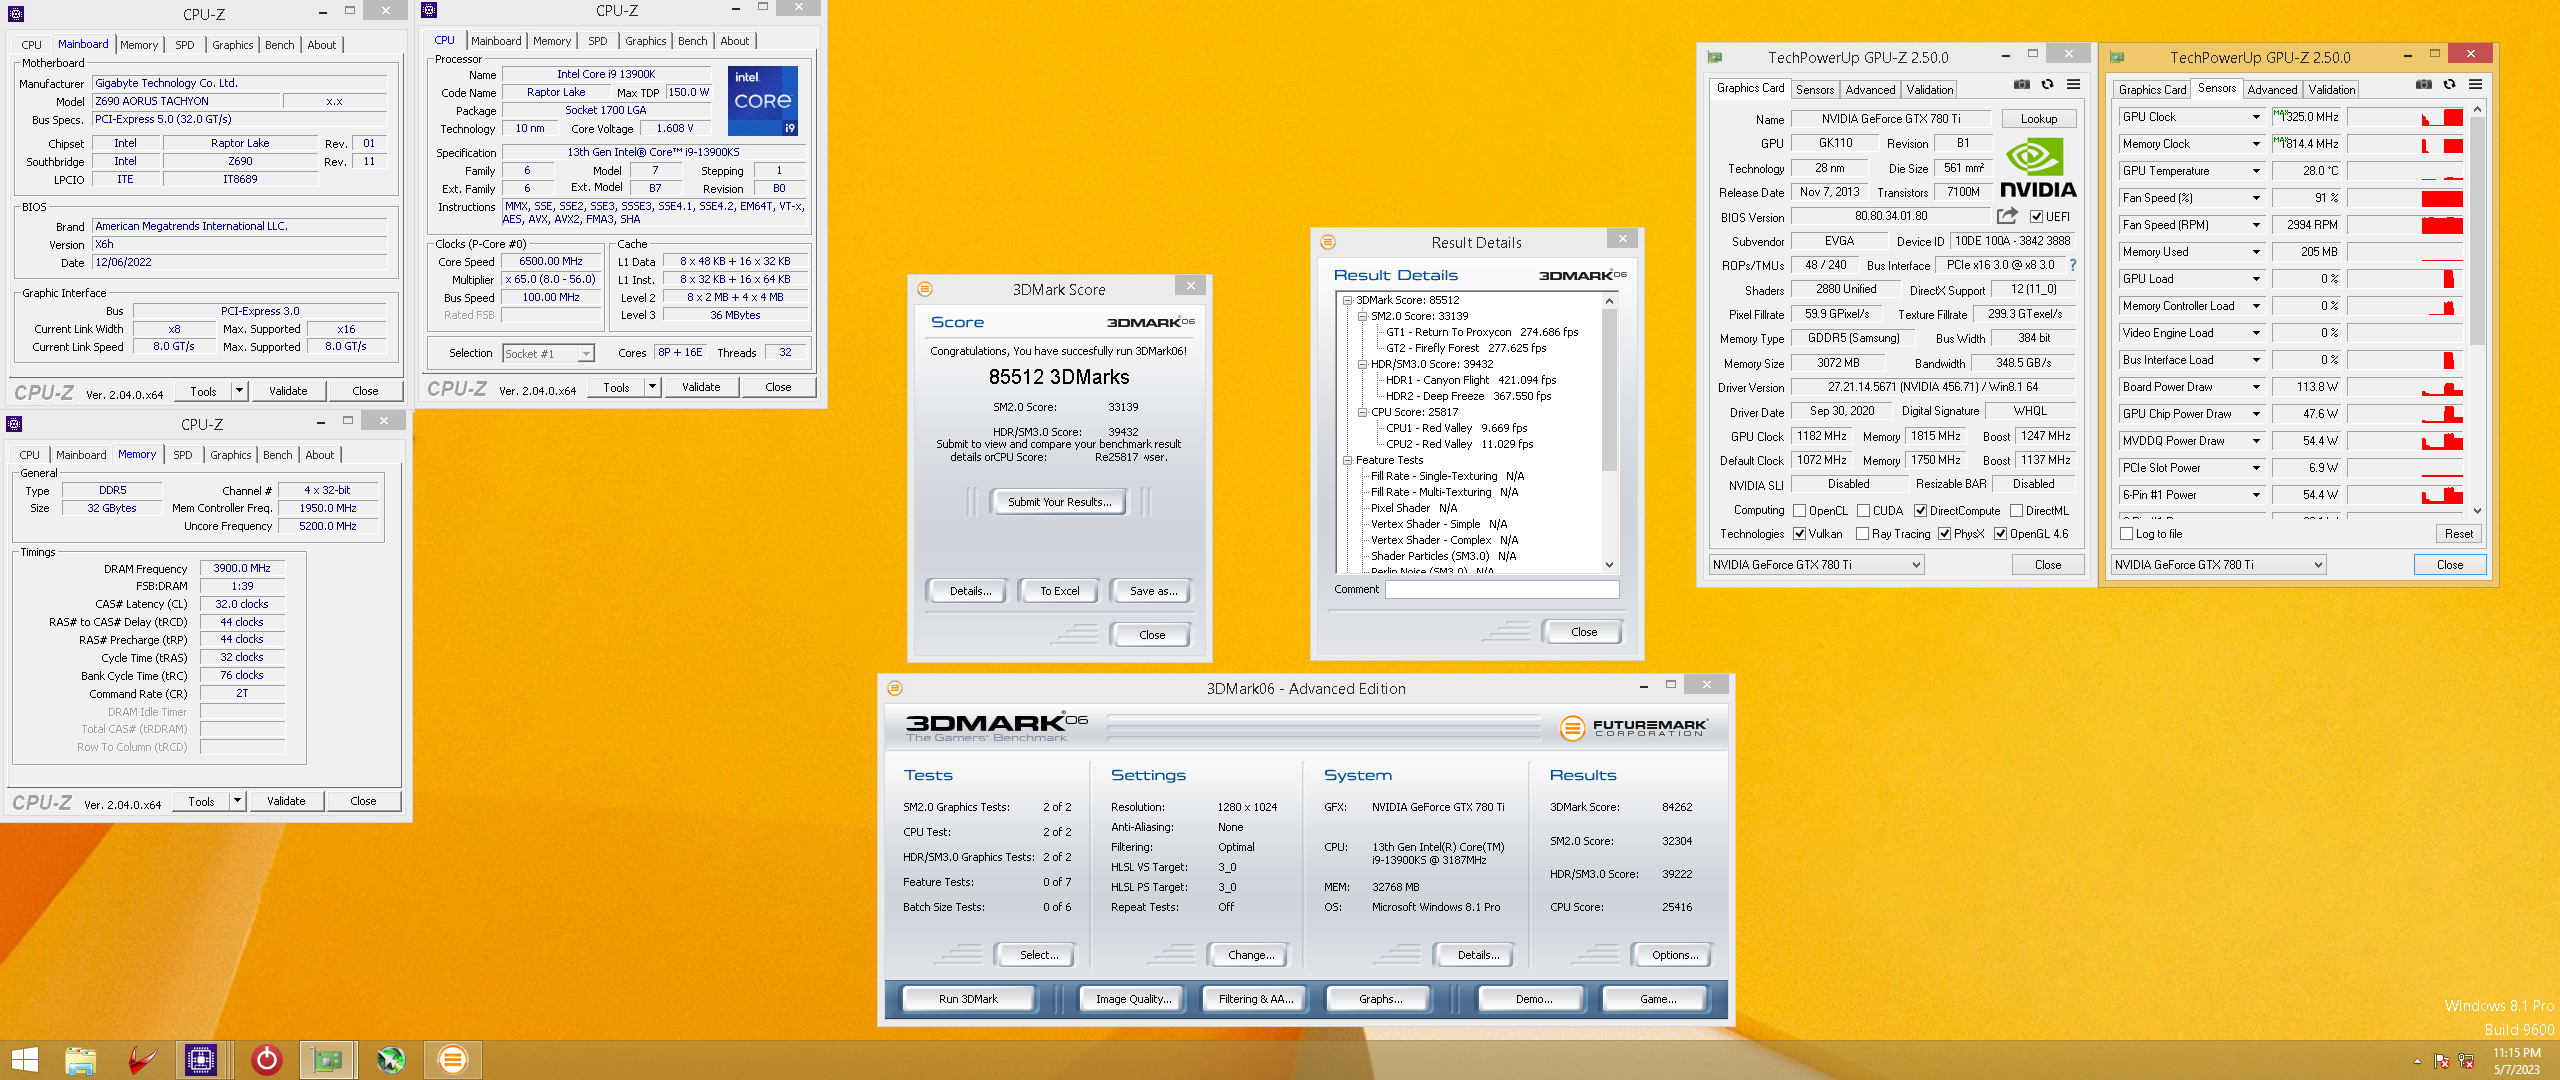Open the Windows Start button
2560x1080 pixels.
(x=25, y=1060)
